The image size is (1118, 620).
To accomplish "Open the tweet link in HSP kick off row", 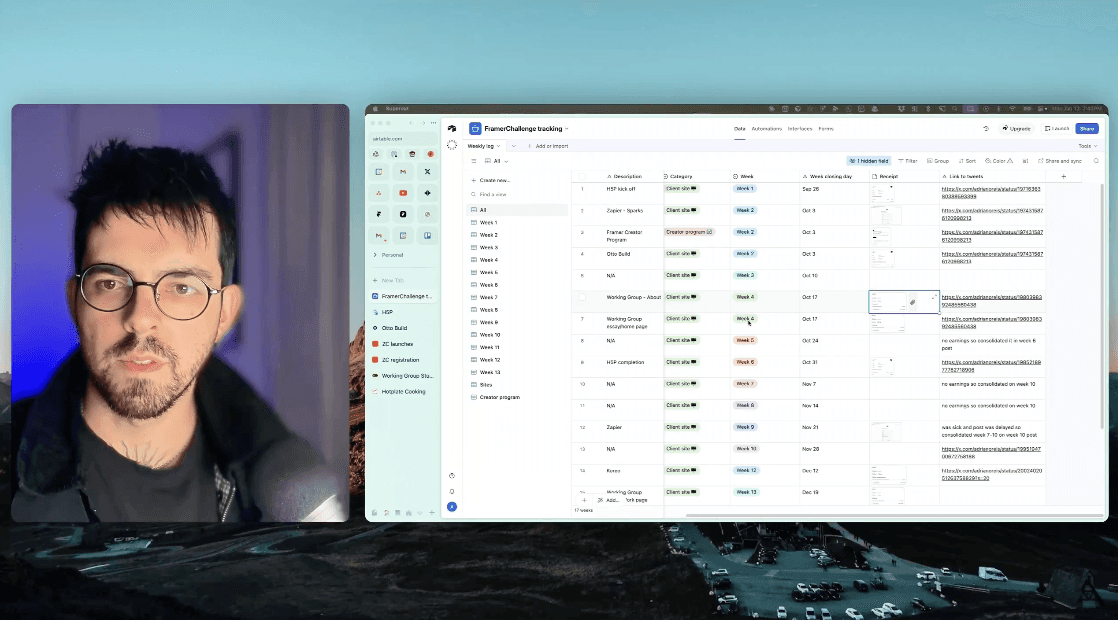I will pos(990,192).
